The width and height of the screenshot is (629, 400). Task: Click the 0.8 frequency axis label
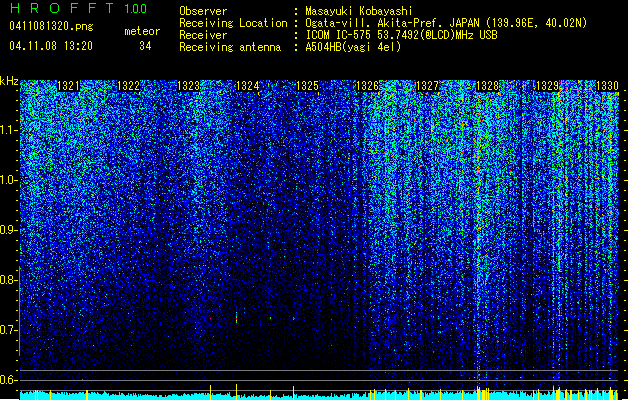tap(8, 280)
